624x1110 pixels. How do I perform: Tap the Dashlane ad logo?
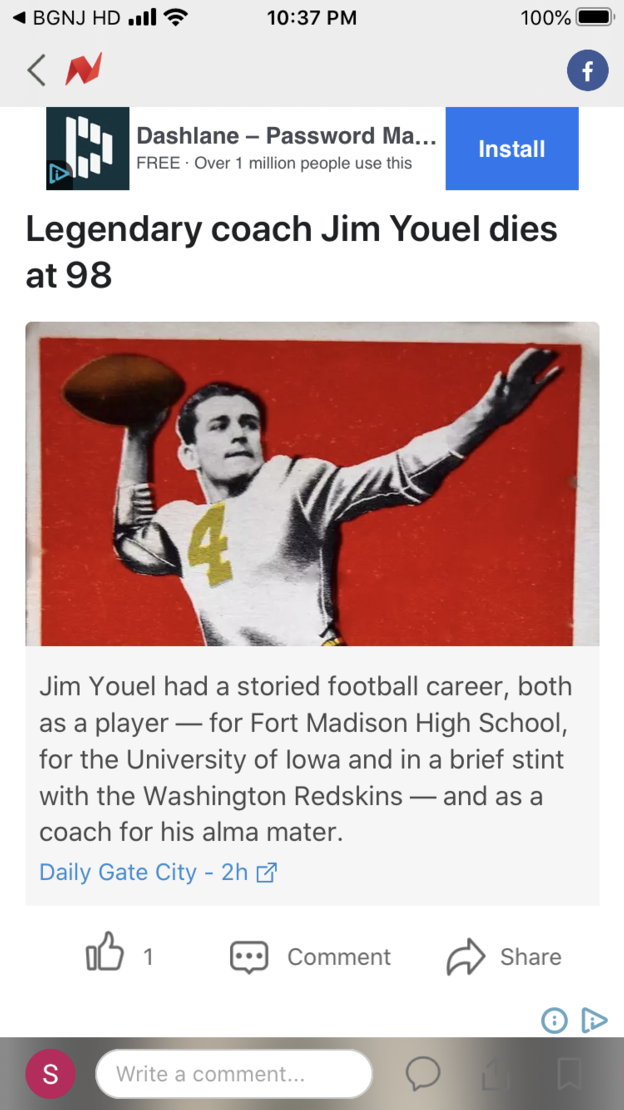(88, 149)
